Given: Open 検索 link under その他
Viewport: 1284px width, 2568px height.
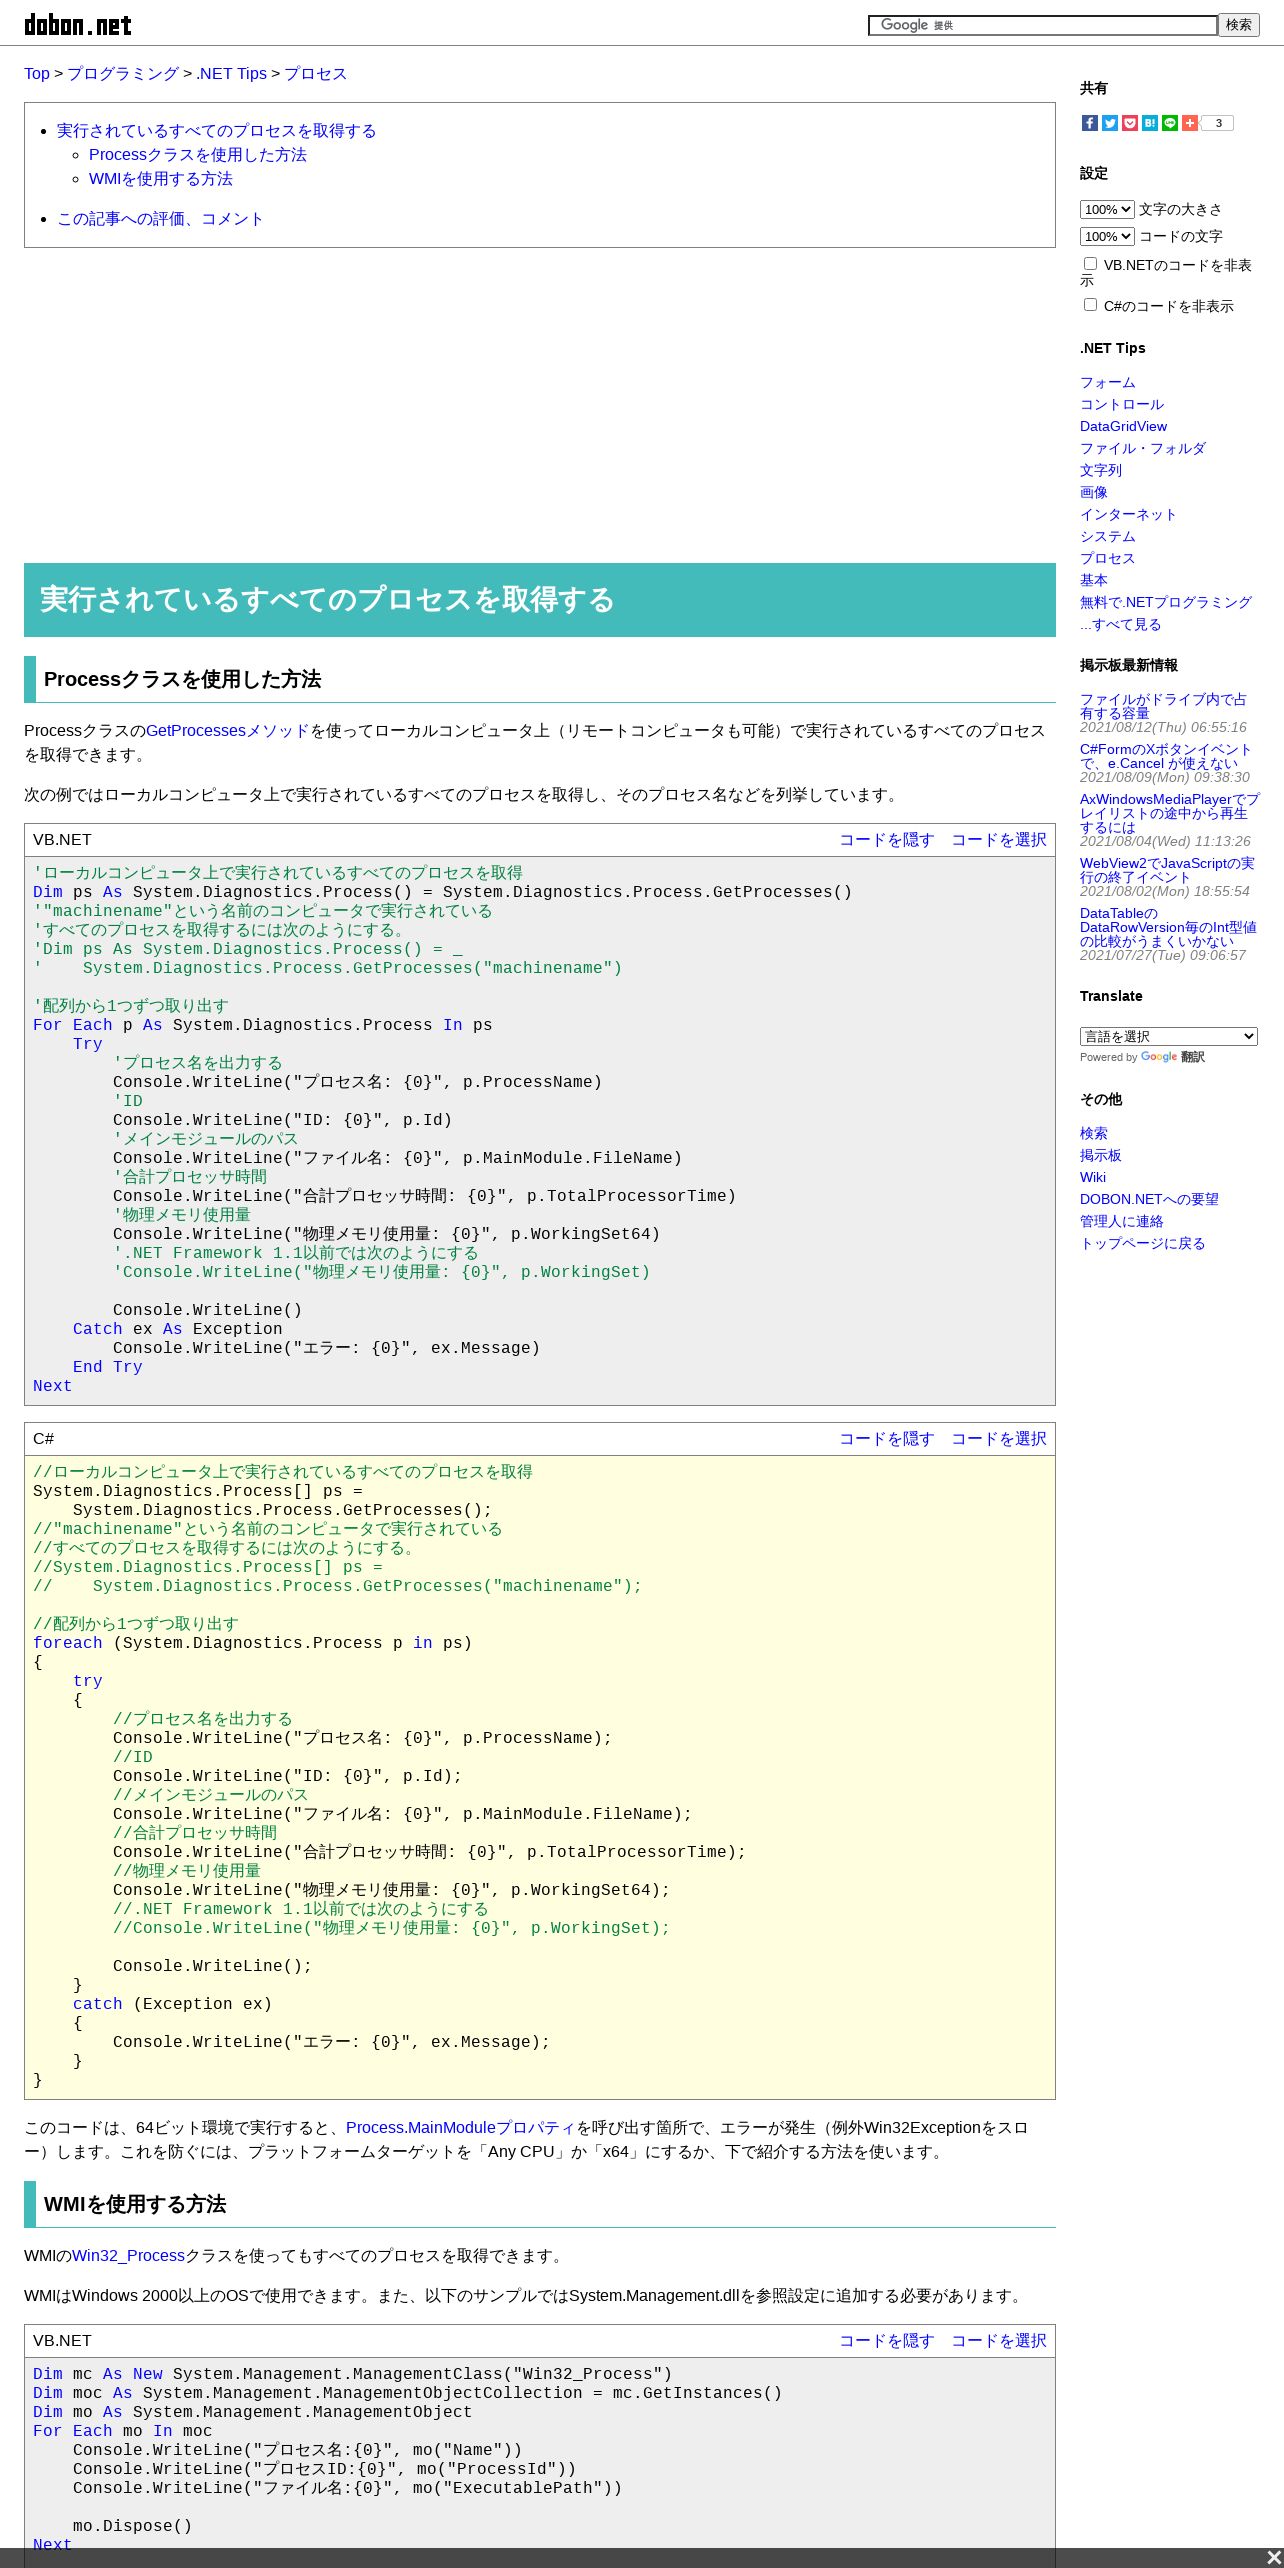Looking at the screenshot, I should 1093,1134.
